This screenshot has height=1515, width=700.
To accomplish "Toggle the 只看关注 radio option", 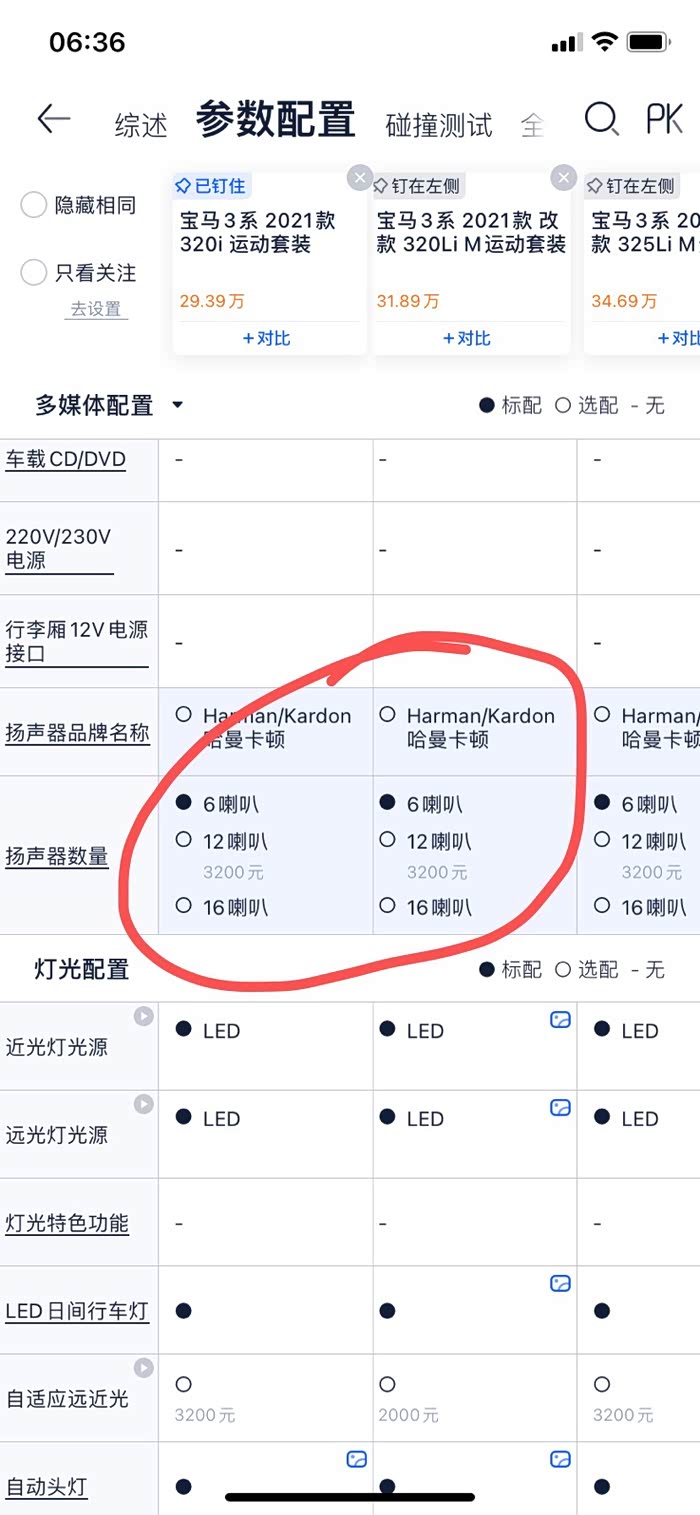I will 34,272.
